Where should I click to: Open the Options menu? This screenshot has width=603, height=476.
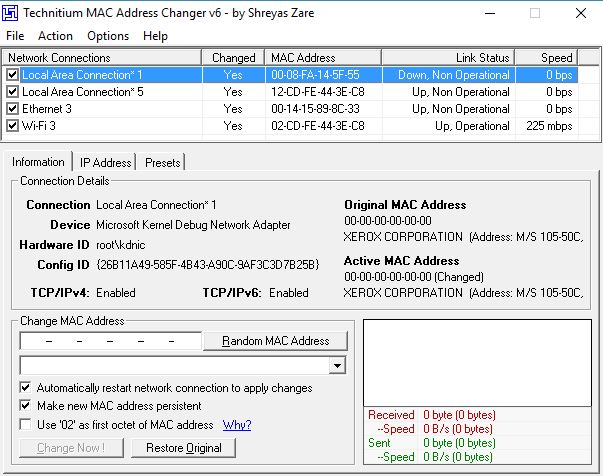(x=108, y=36)
